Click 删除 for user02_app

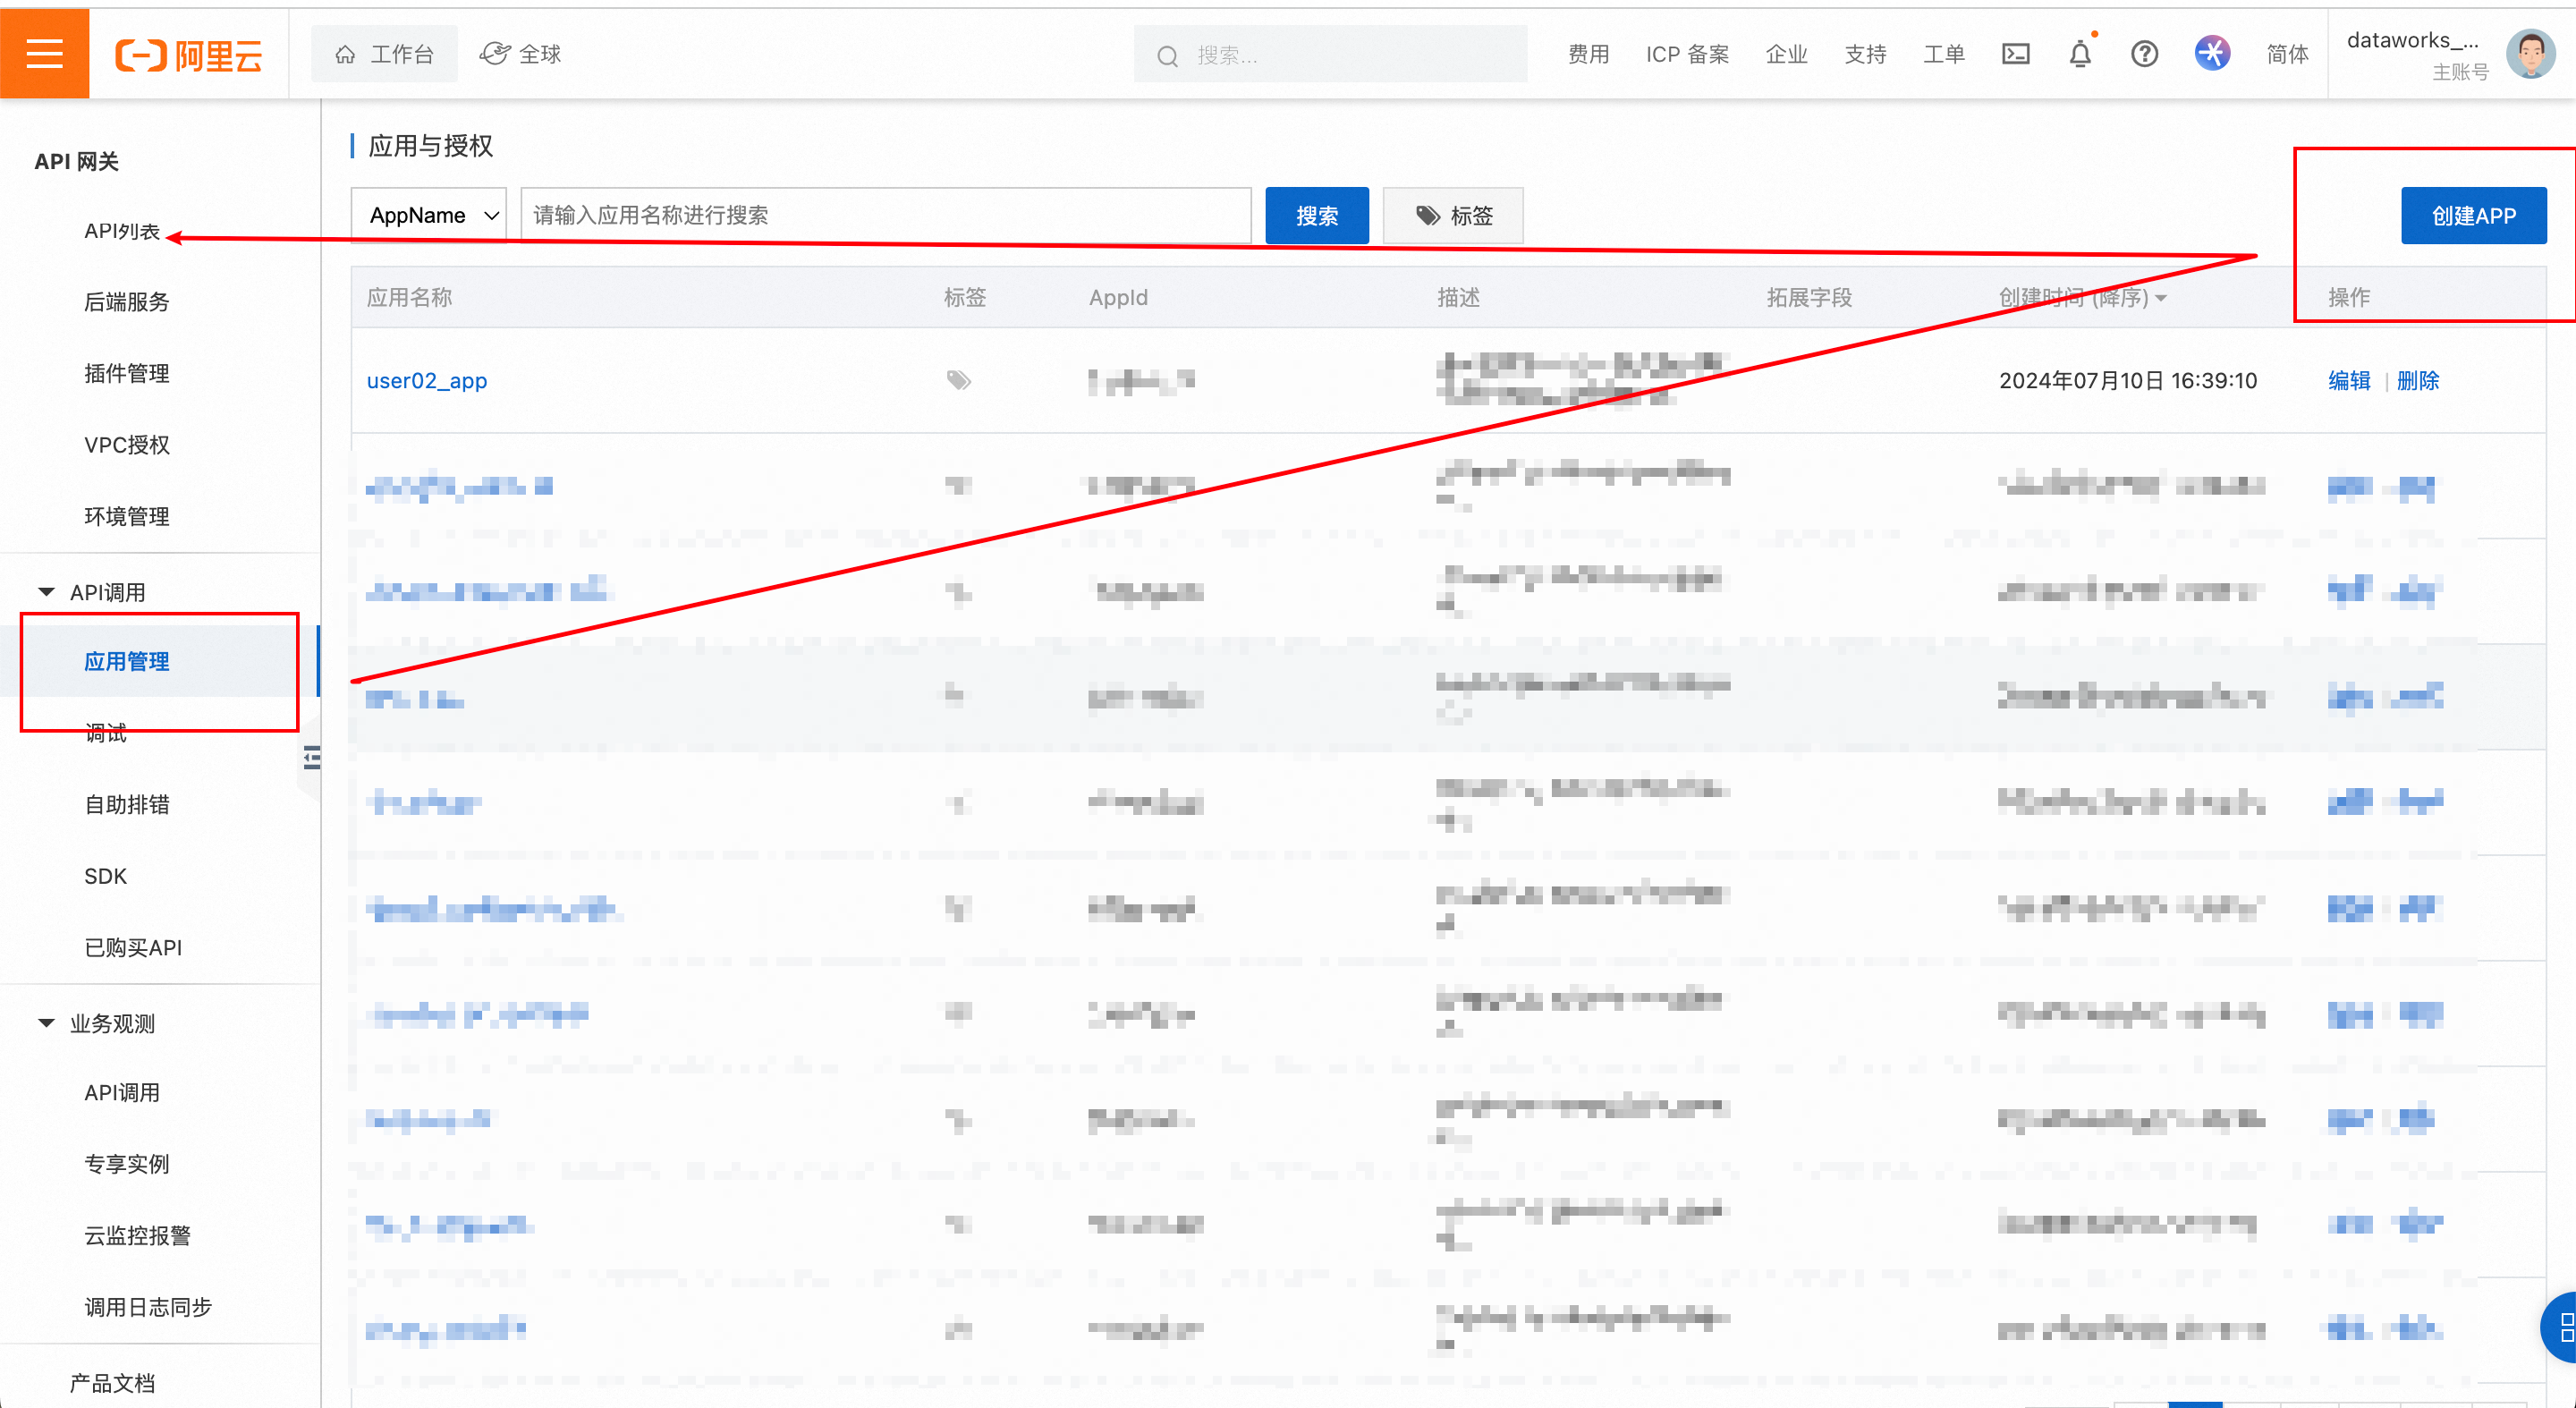click(x=2418, y=380)
